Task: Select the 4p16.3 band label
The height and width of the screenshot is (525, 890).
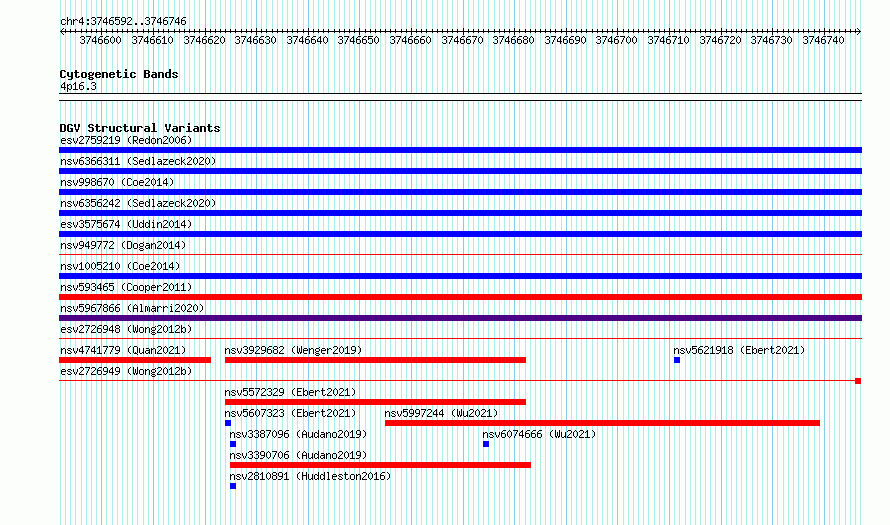Action: coord(78,86)
